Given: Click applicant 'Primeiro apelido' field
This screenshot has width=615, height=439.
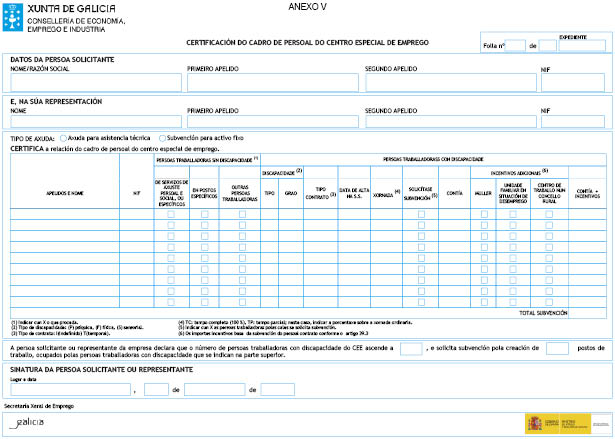Looking at the screenshot, I should [x=273, y=83].
